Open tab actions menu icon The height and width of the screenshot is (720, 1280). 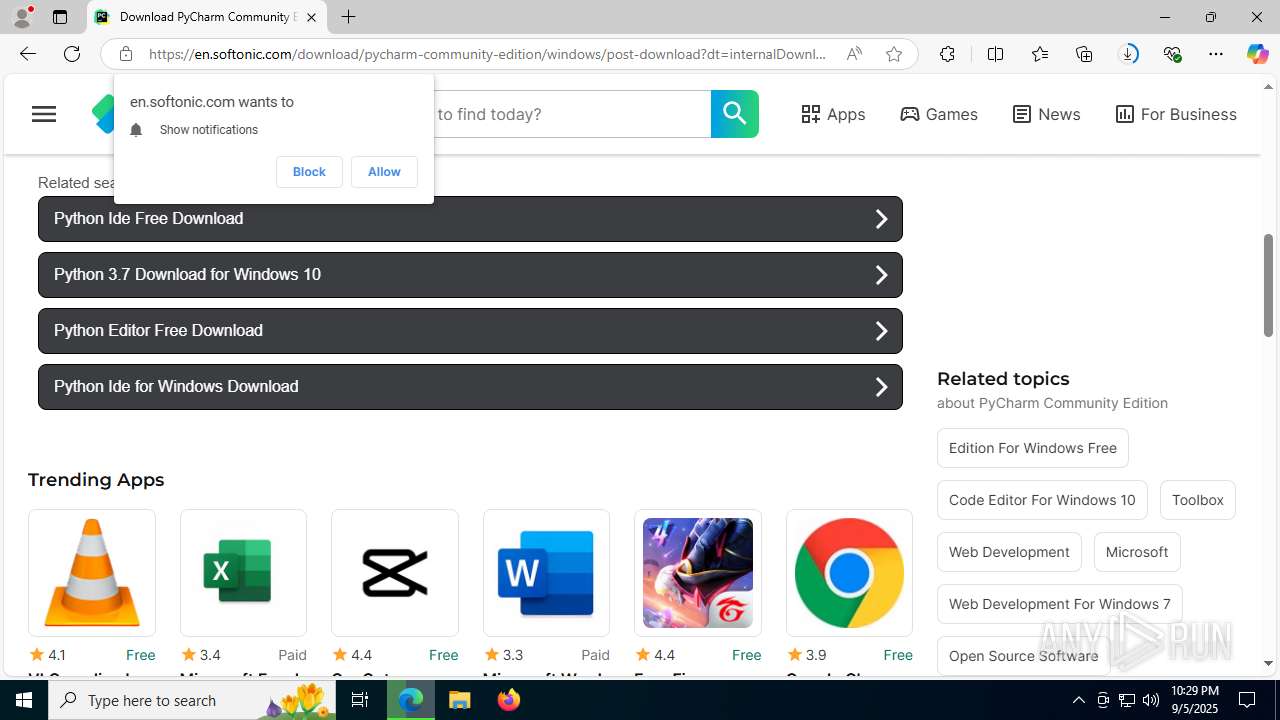pos(60,17)
